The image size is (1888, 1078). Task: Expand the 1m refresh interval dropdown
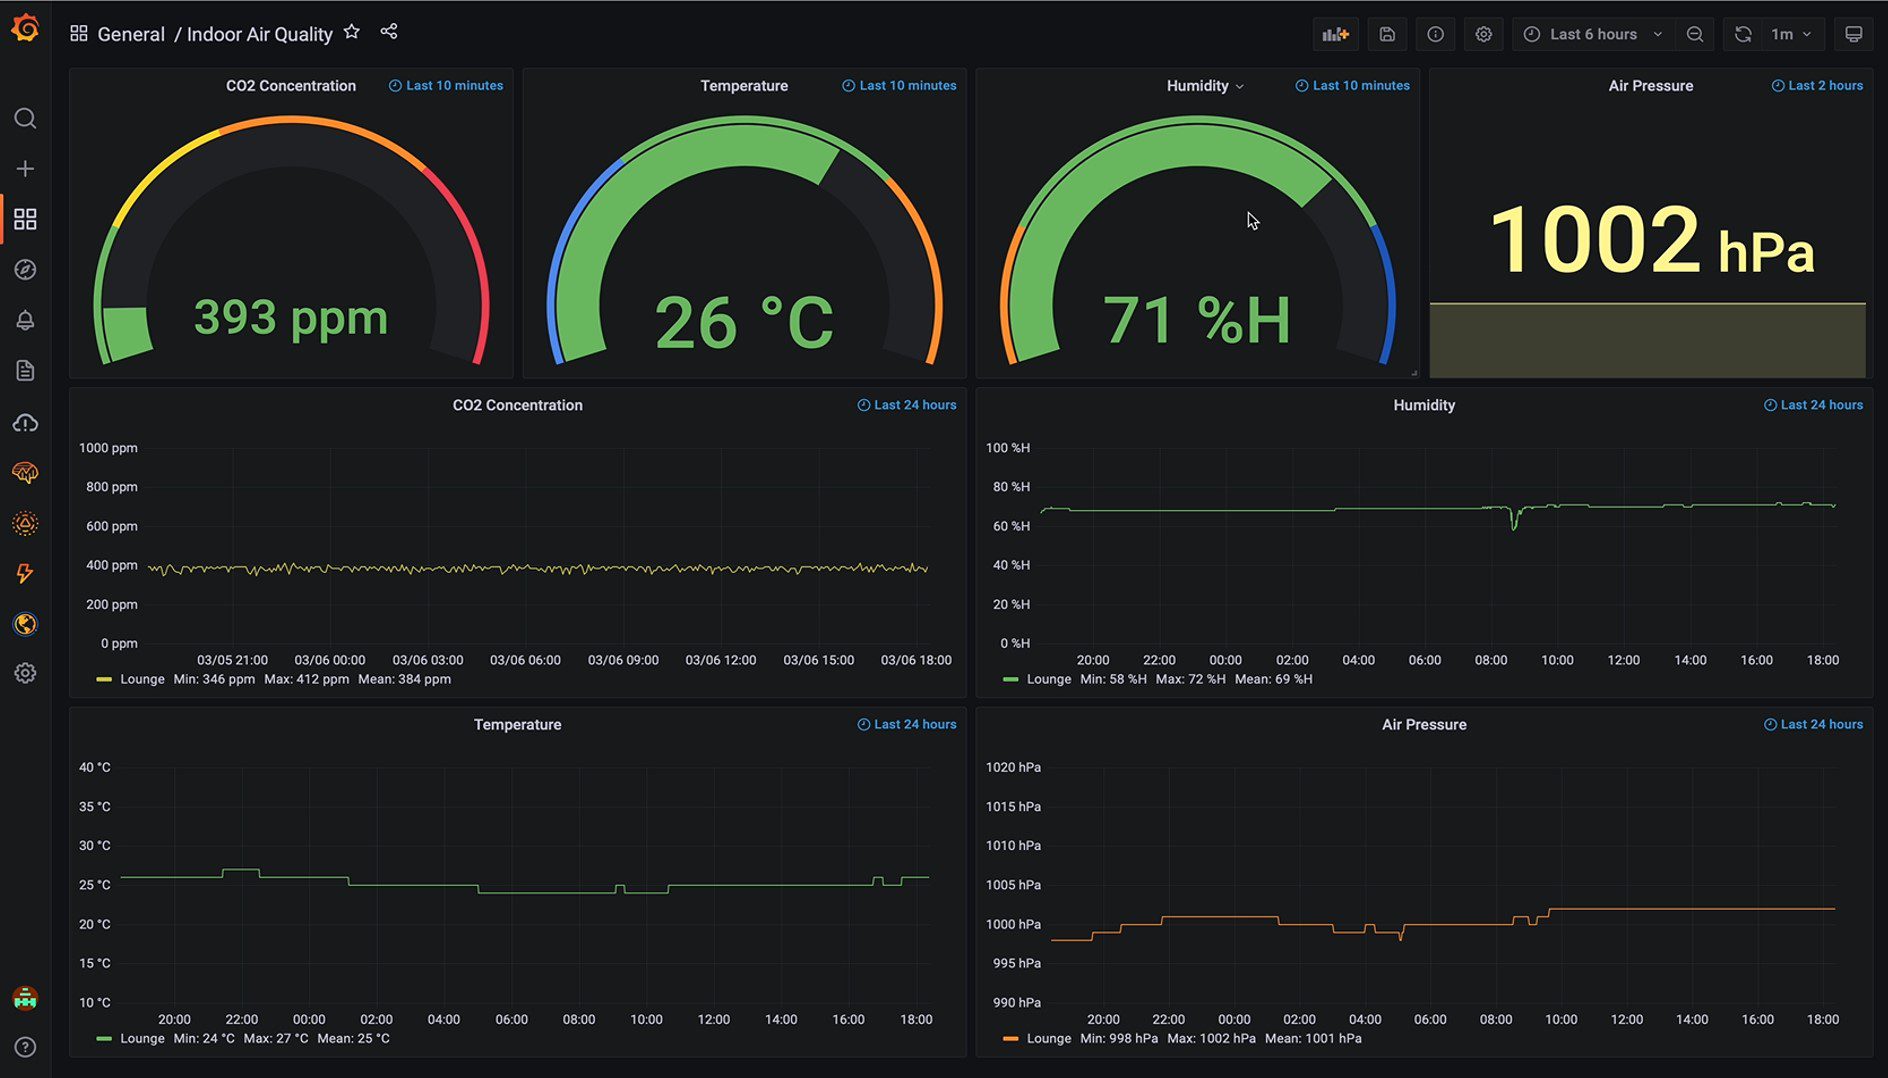point(1791,34)
